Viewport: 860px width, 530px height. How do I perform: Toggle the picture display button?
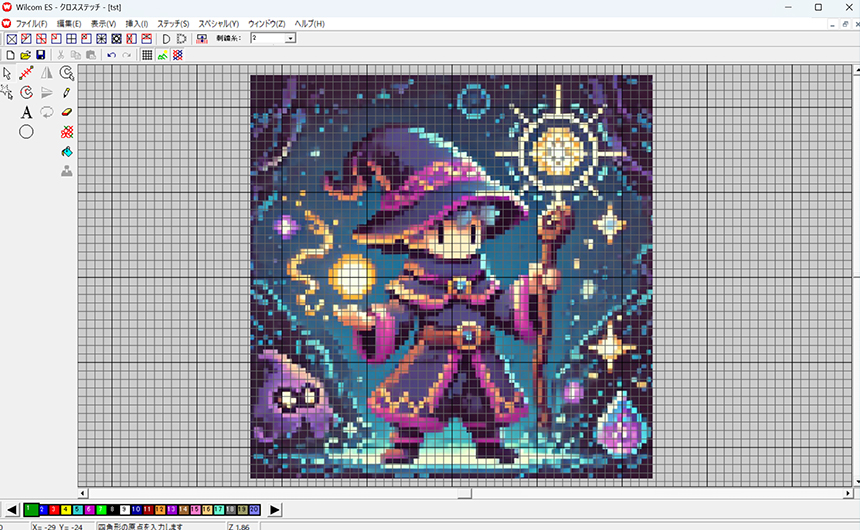point(162,55)
